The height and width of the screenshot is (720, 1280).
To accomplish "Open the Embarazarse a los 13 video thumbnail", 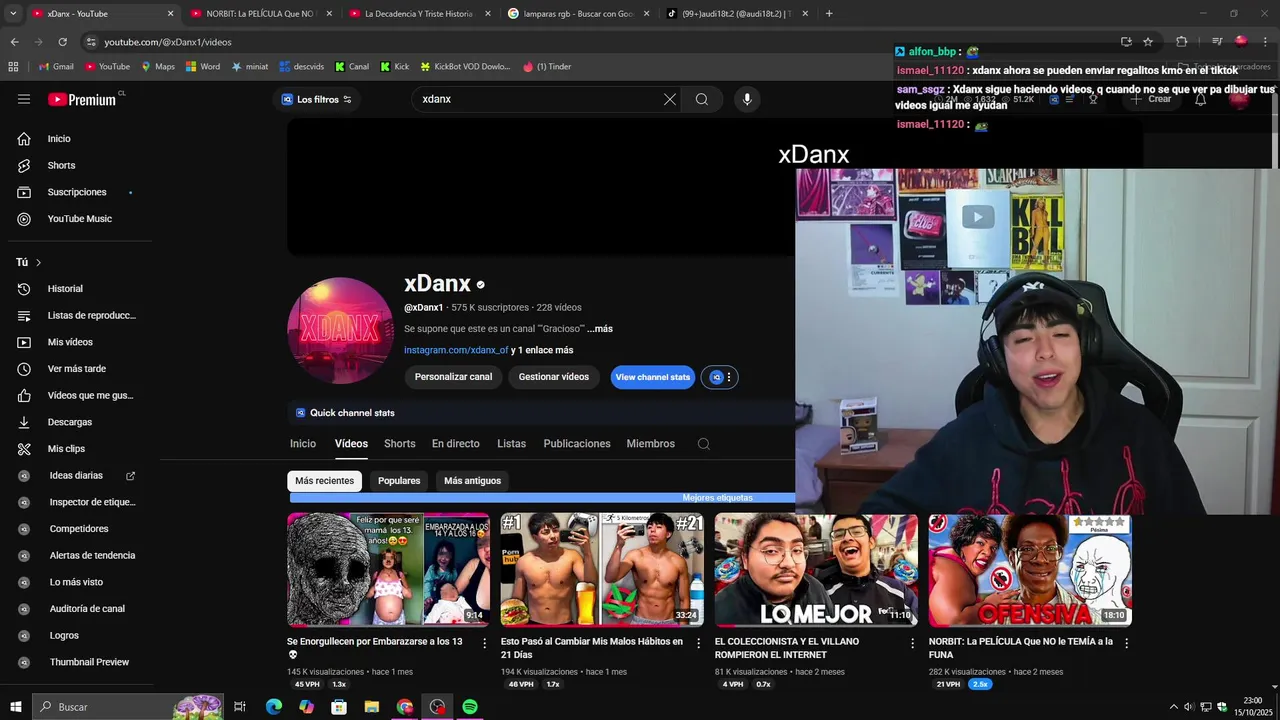I will pos(388,570).
